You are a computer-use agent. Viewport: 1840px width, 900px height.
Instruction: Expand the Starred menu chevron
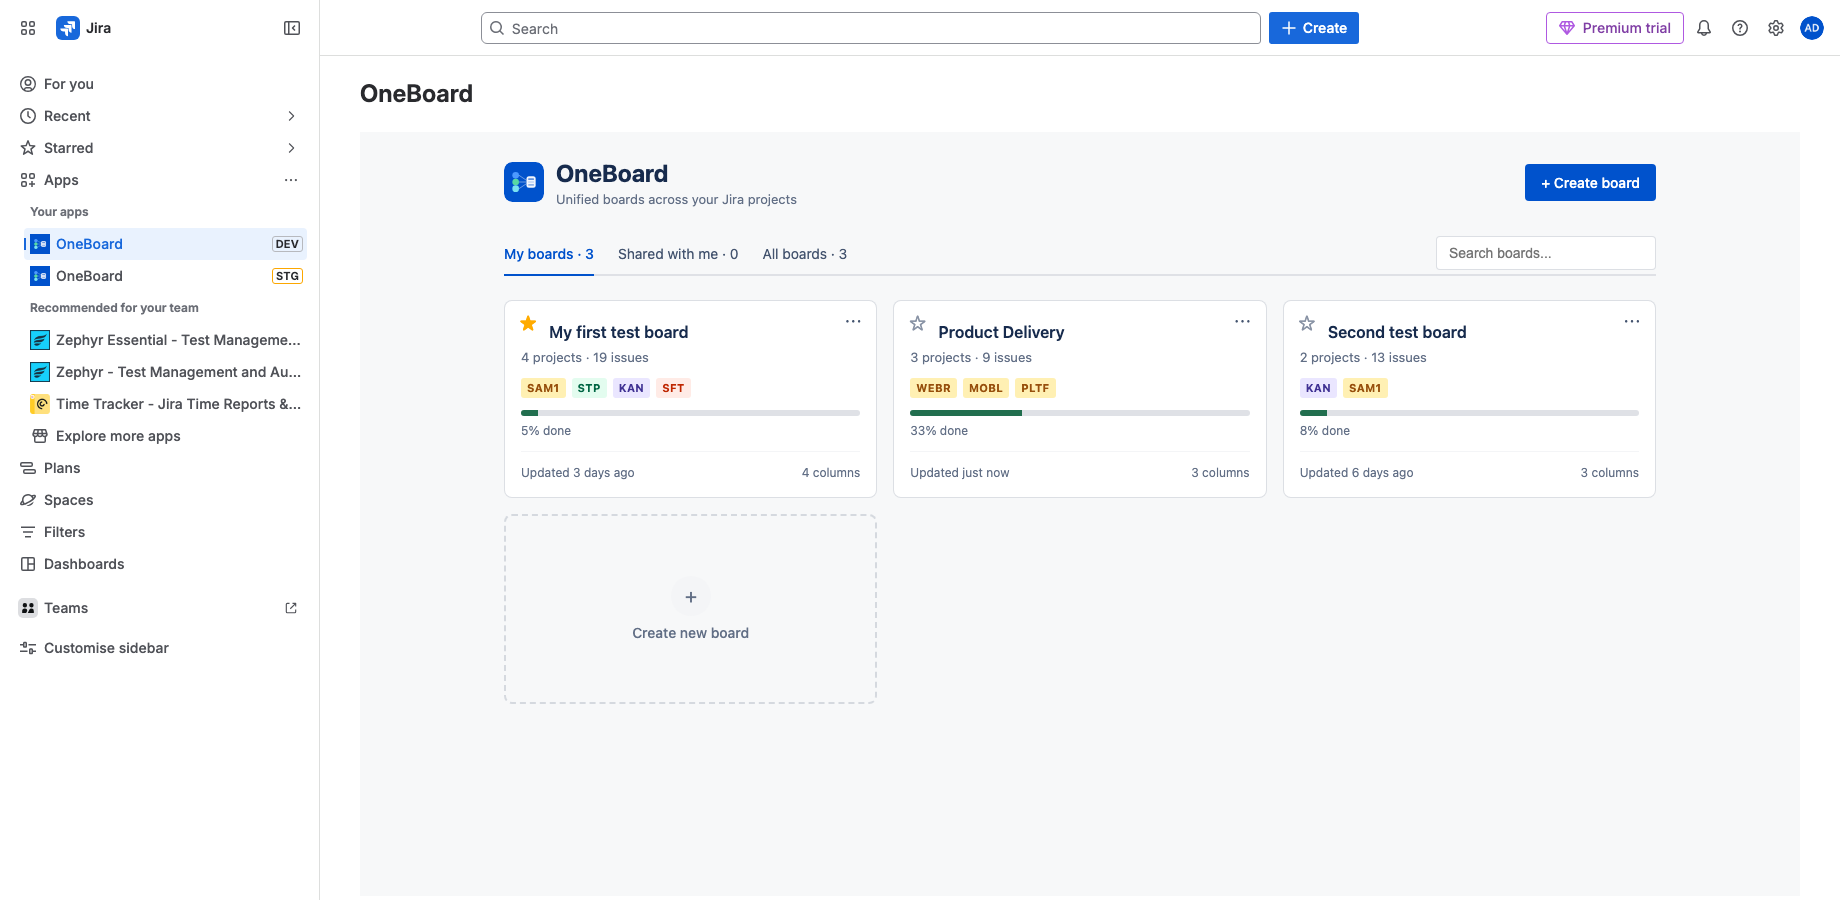point(291,148)
